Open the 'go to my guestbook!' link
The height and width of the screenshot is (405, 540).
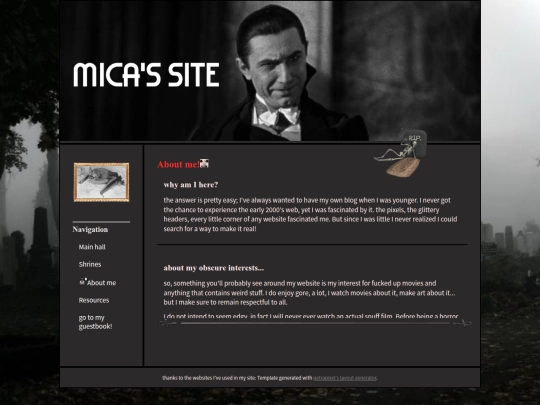(x=95, y=322)
